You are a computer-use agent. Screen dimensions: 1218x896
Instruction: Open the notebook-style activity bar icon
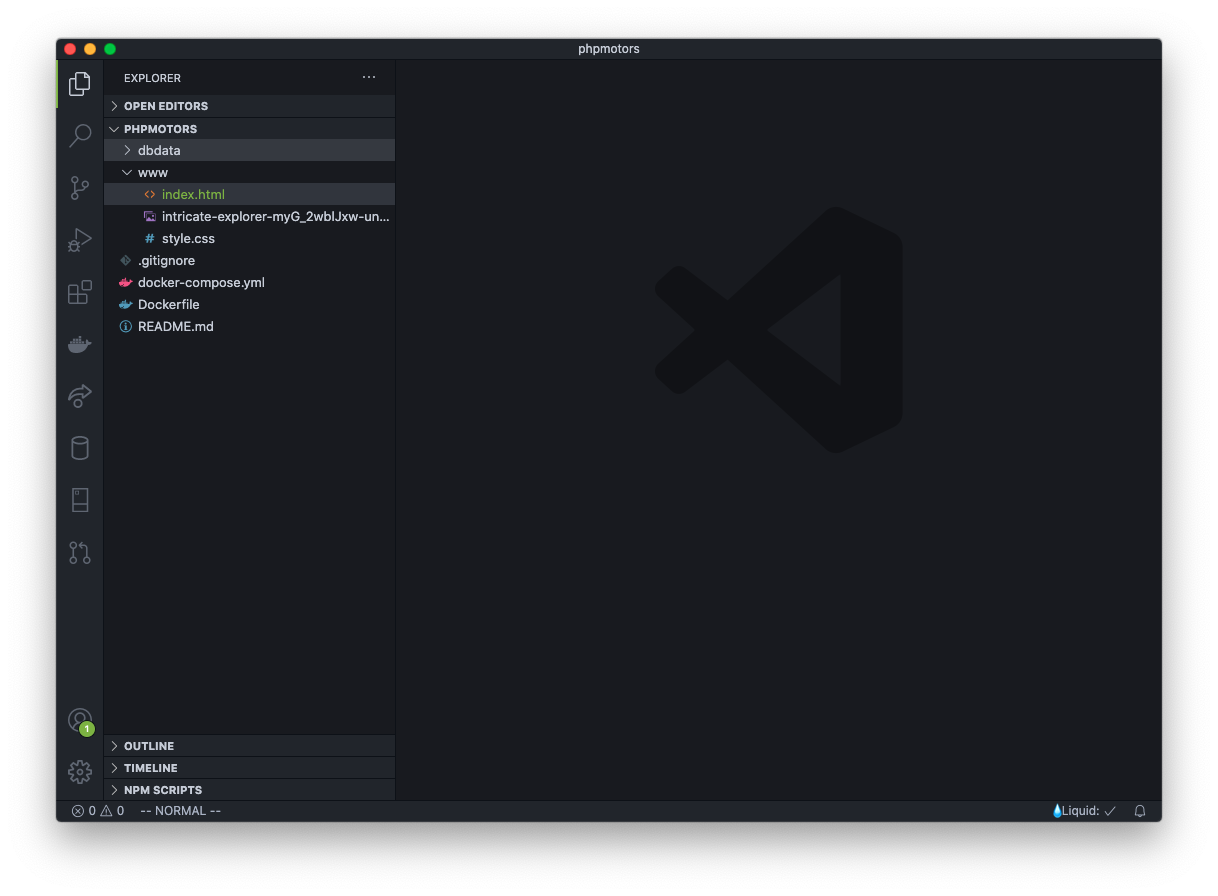[80, 500]
